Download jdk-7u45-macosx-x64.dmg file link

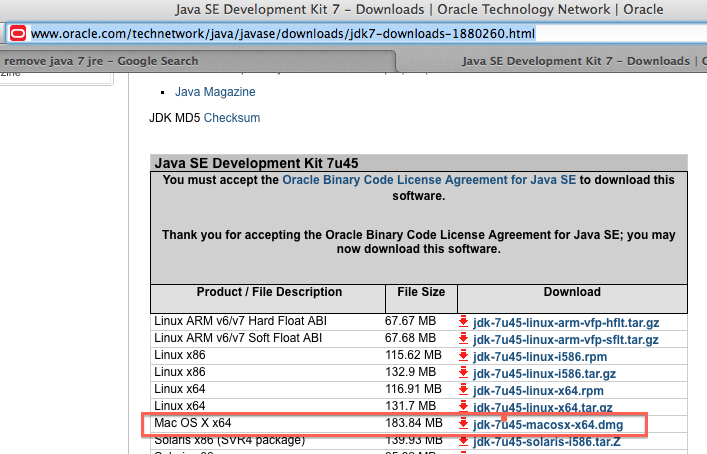(551, 424)
